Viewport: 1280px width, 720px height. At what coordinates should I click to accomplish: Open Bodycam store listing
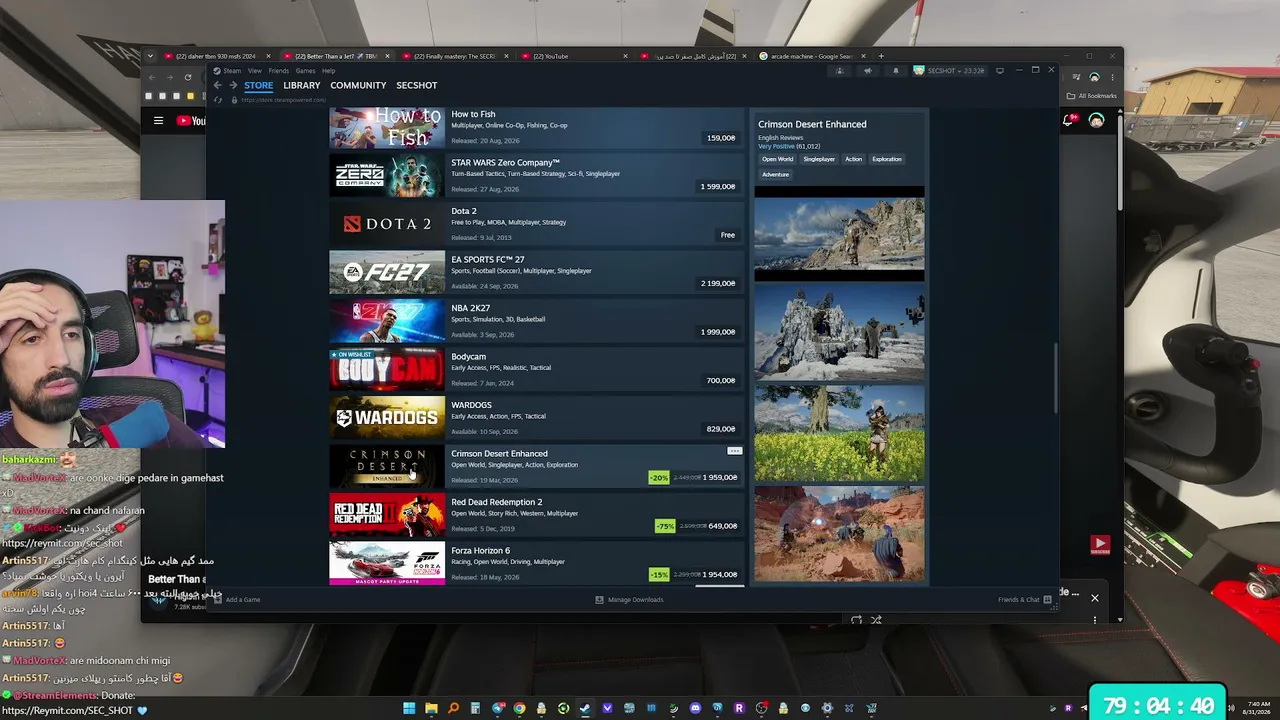(x=538, y=369)
